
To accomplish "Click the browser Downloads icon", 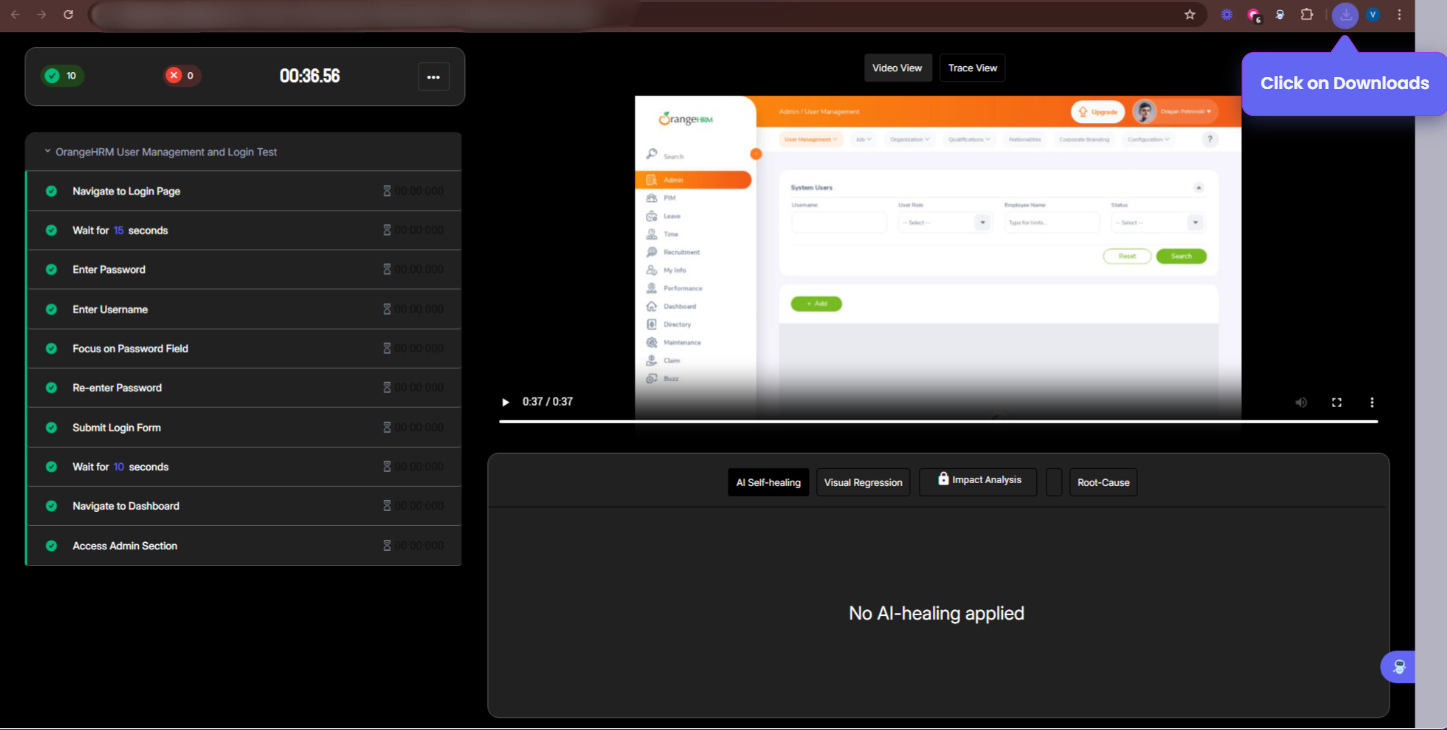I will point(1346,15).
